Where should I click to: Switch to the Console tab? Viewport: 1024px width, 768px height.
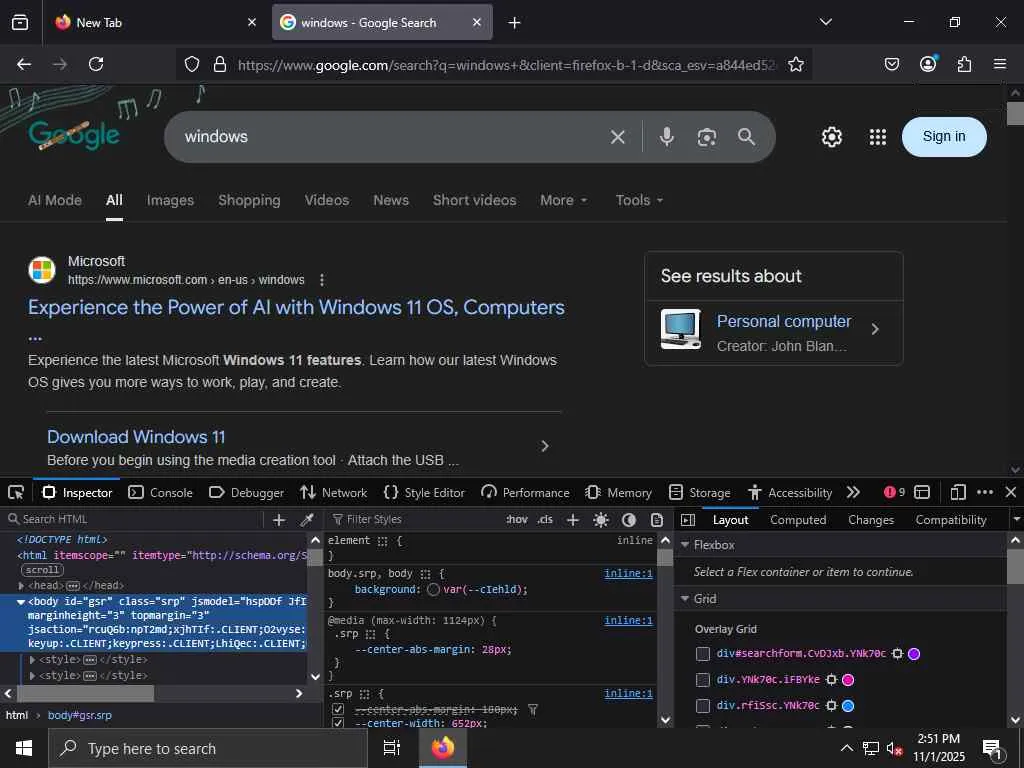point(161,492)
